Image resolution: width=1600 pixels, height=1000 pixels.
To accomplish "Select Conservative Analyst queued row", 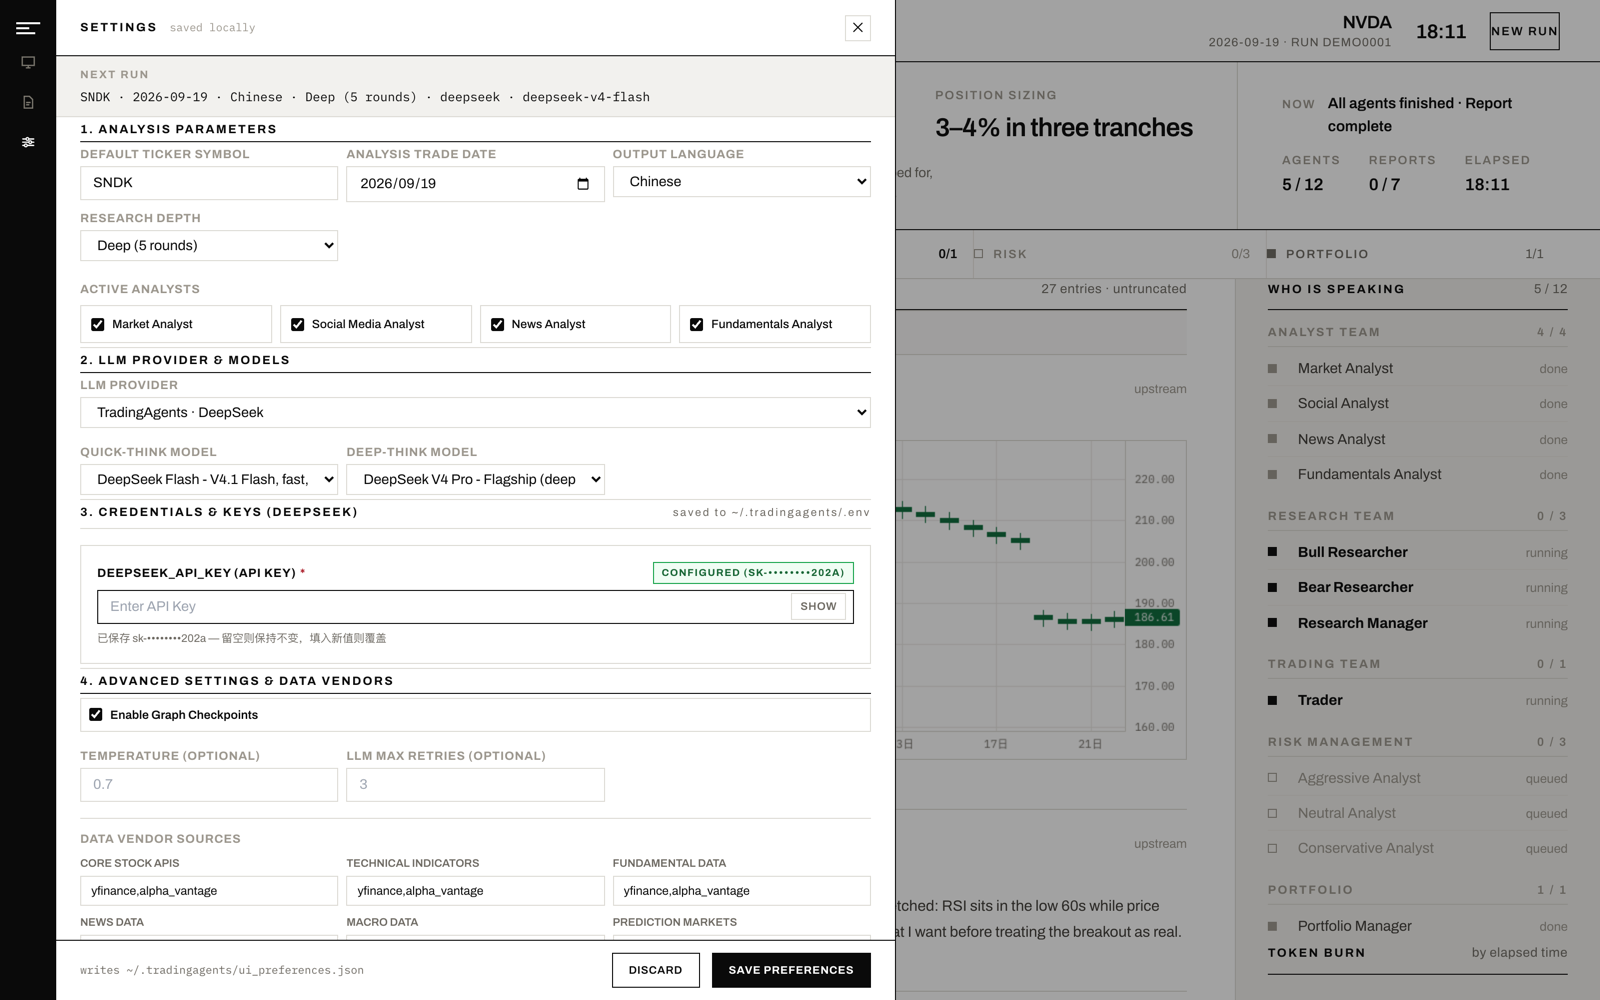I will (1417, 849).
